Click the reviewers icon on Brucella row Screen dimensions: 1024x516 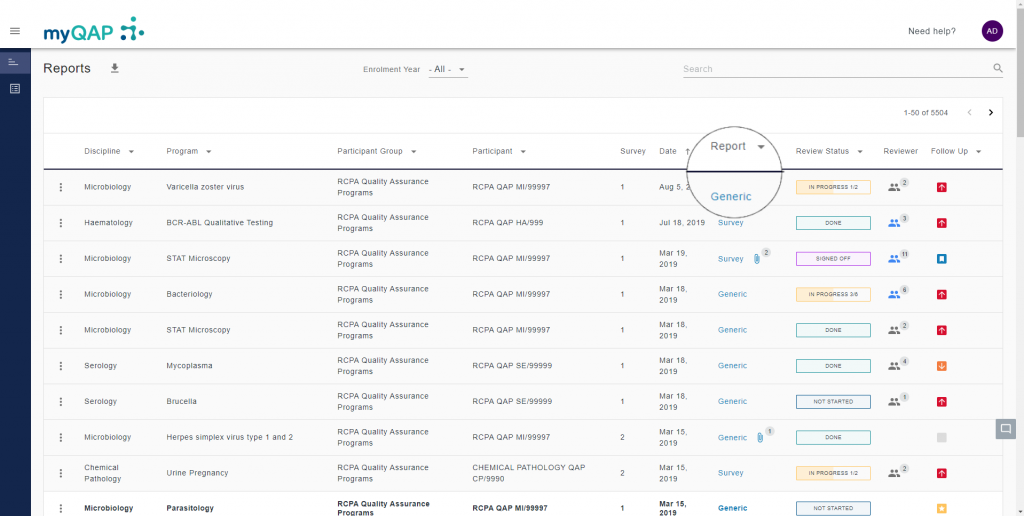tap(894, 402)
